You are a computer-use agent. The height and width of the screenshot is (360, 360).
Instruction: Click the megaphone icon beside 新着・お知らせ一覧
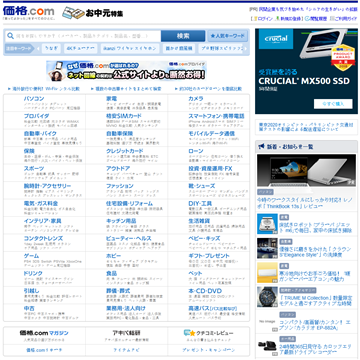click(x=261, y=146)
